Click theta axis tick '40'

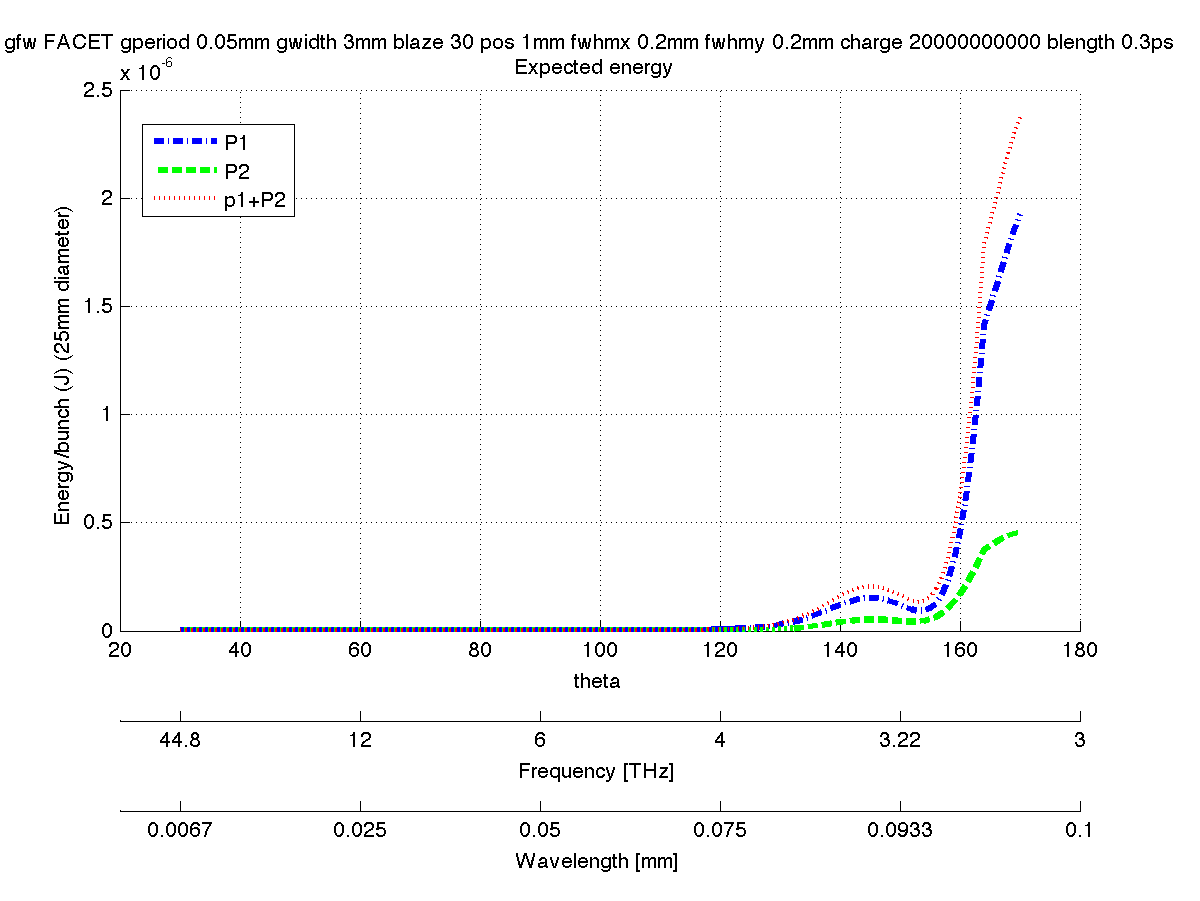click(240, 650)
